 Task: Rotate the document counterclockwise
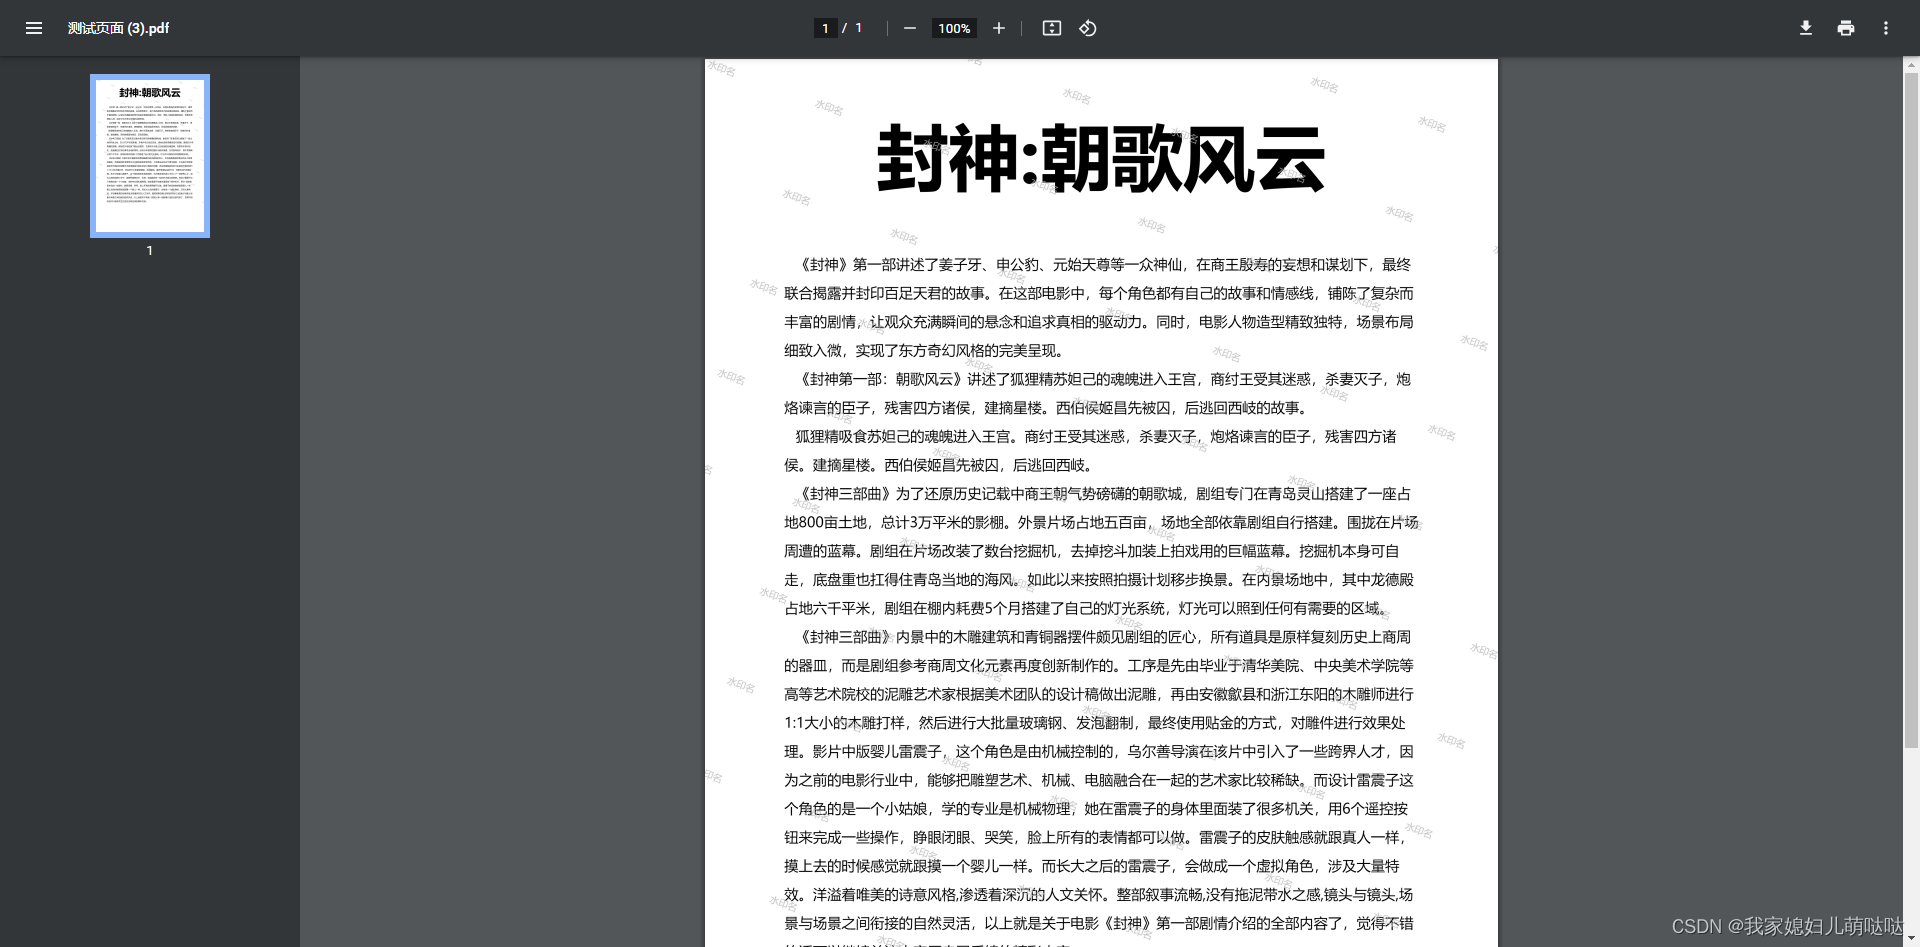(1088, 28)
